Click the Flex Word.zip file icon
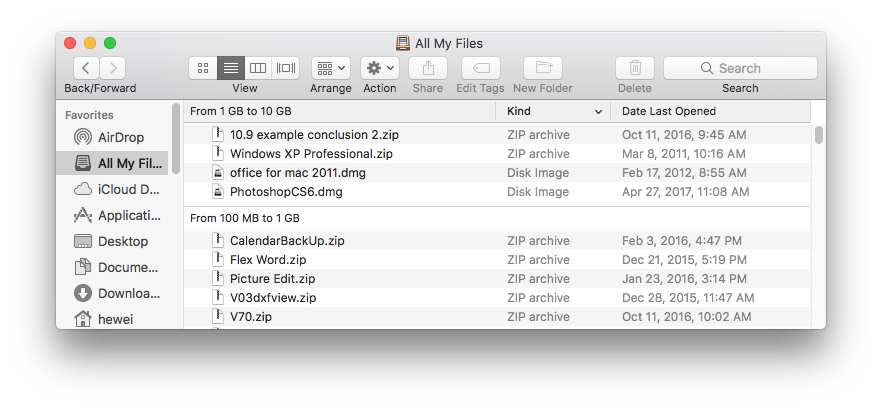This screenshot has width=882, height=409. (218, 260)
